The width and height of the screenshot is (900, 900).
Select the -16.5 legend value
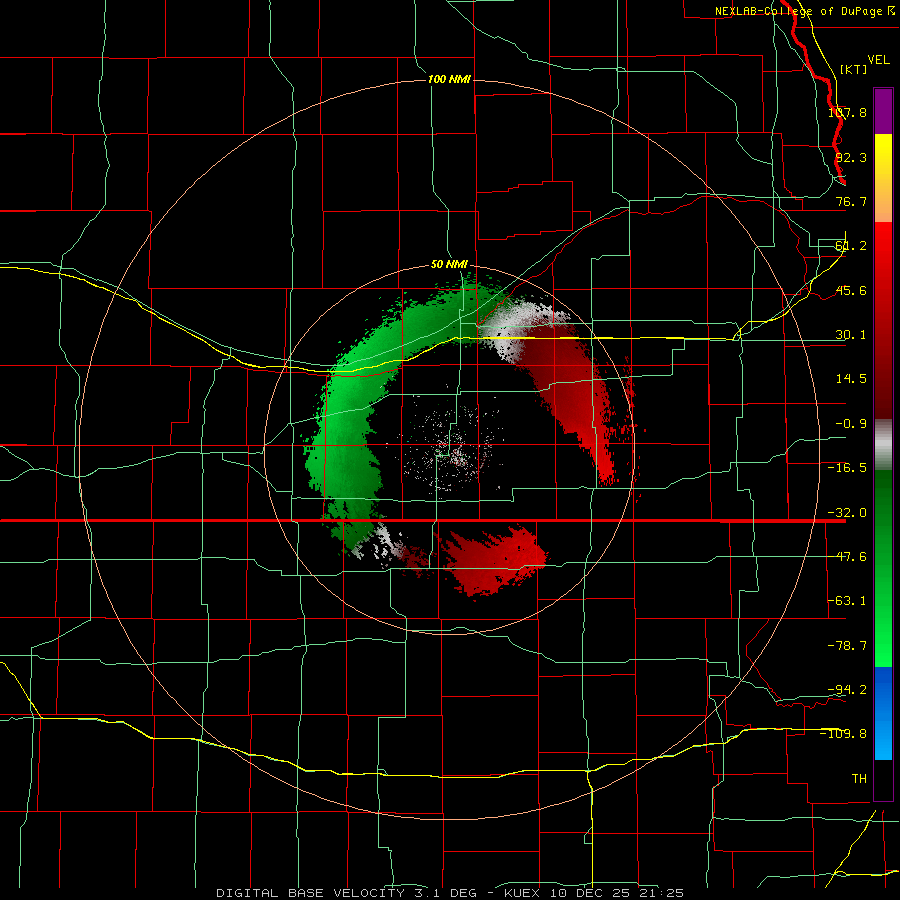(x=847, y=468)
